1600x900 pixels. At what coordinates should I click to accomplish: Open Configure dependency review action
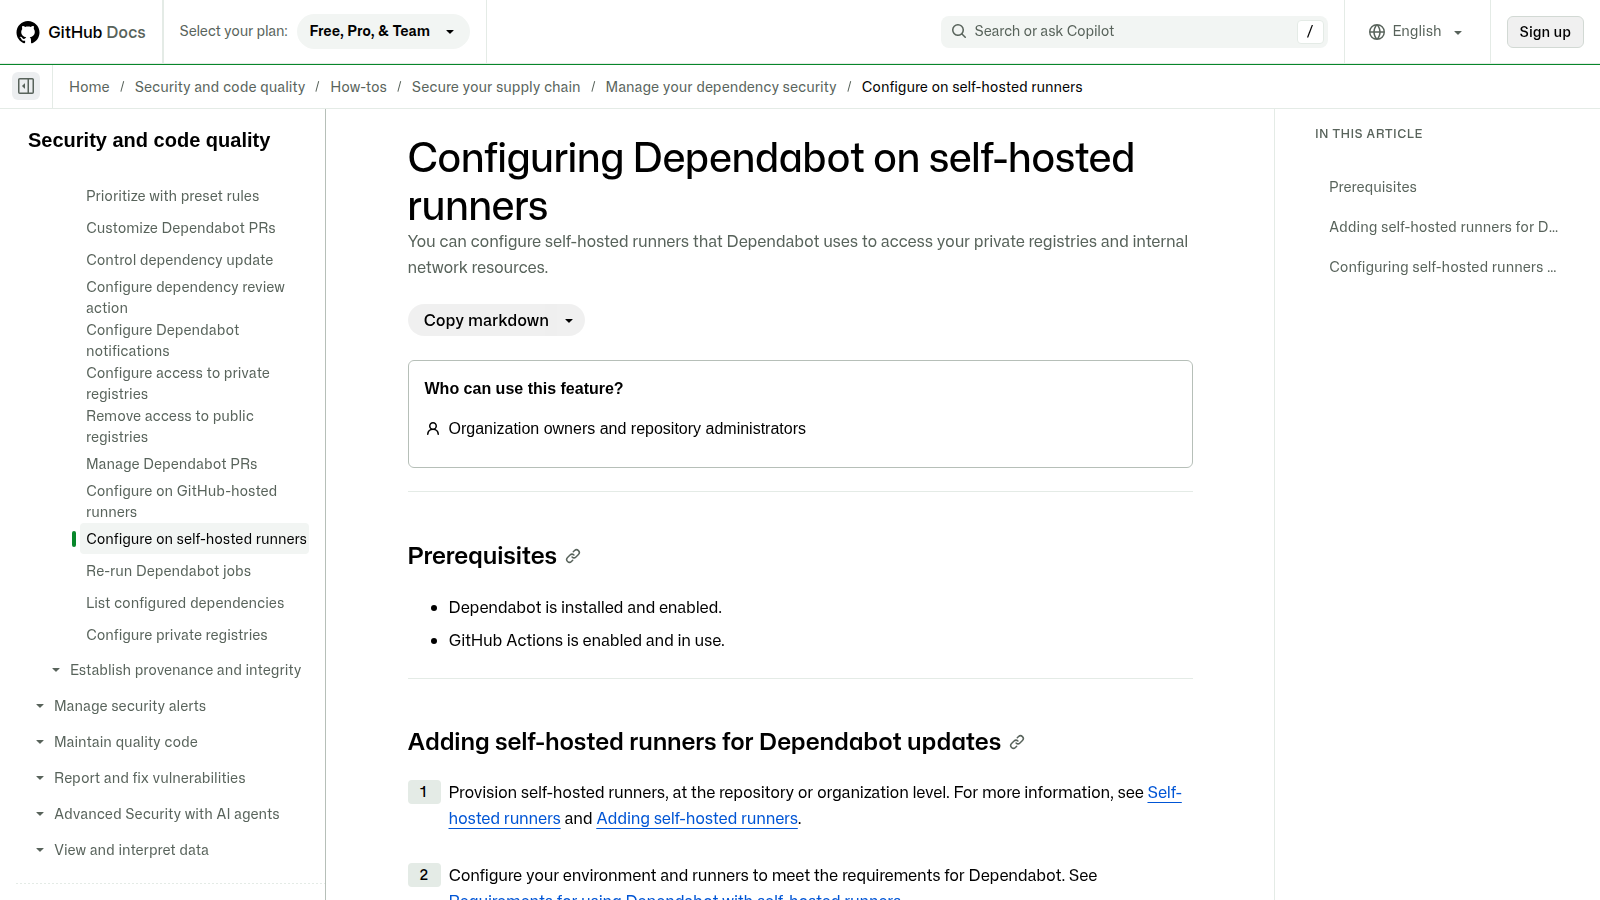tap(186, 297)
